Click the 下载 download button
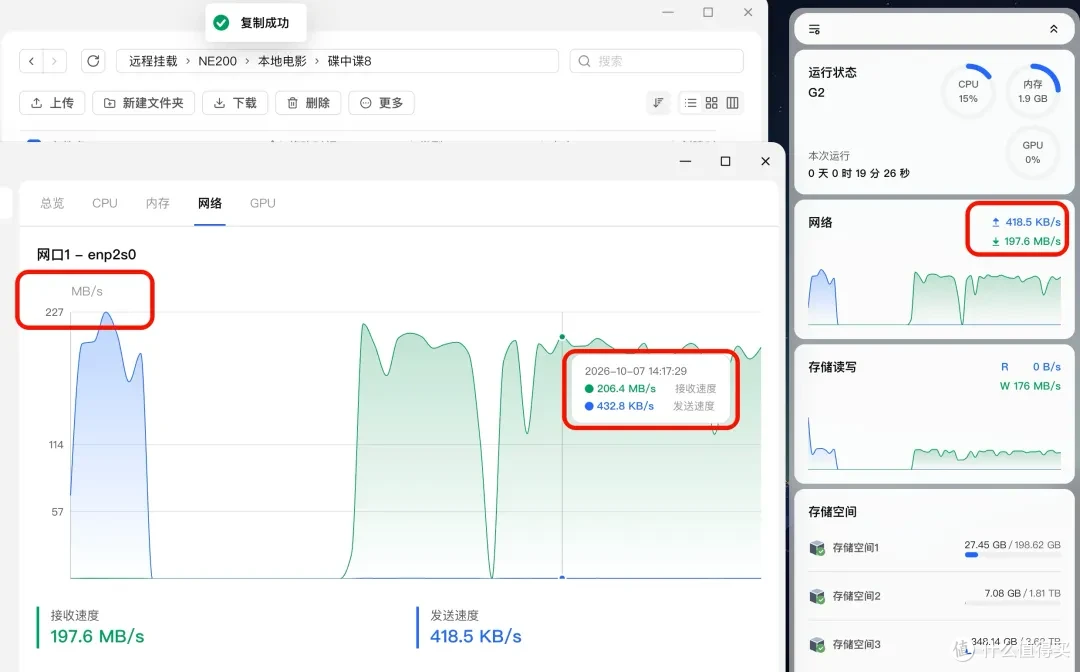1080x672 pixels. [x=235, y=103]
